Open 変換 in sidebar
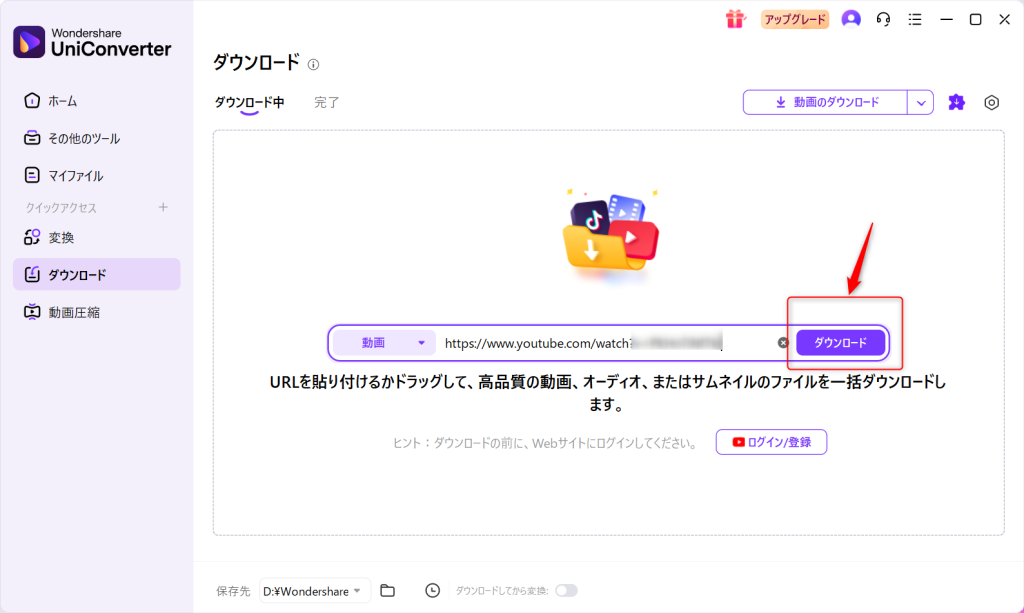The width and height of the screenshot is (1024, 613). (x=97, y=238)
